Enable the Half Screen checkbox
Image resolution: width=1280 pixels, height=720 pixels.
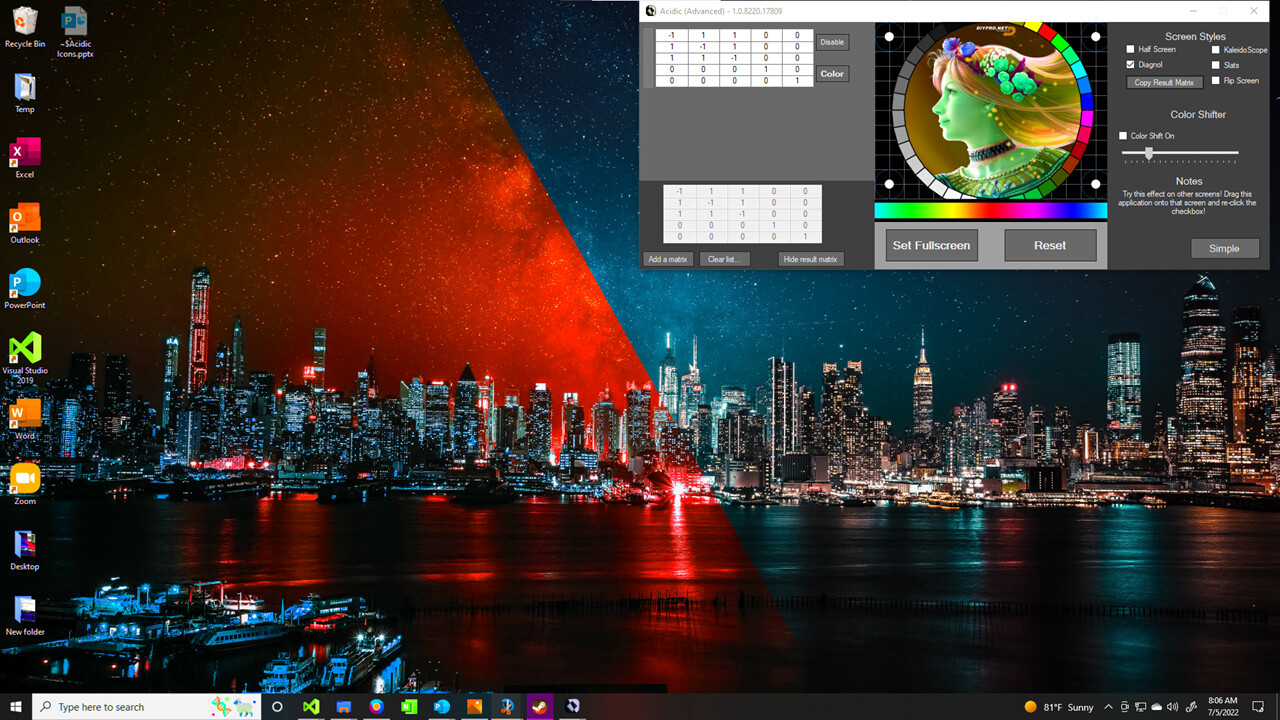(1131, 49)
